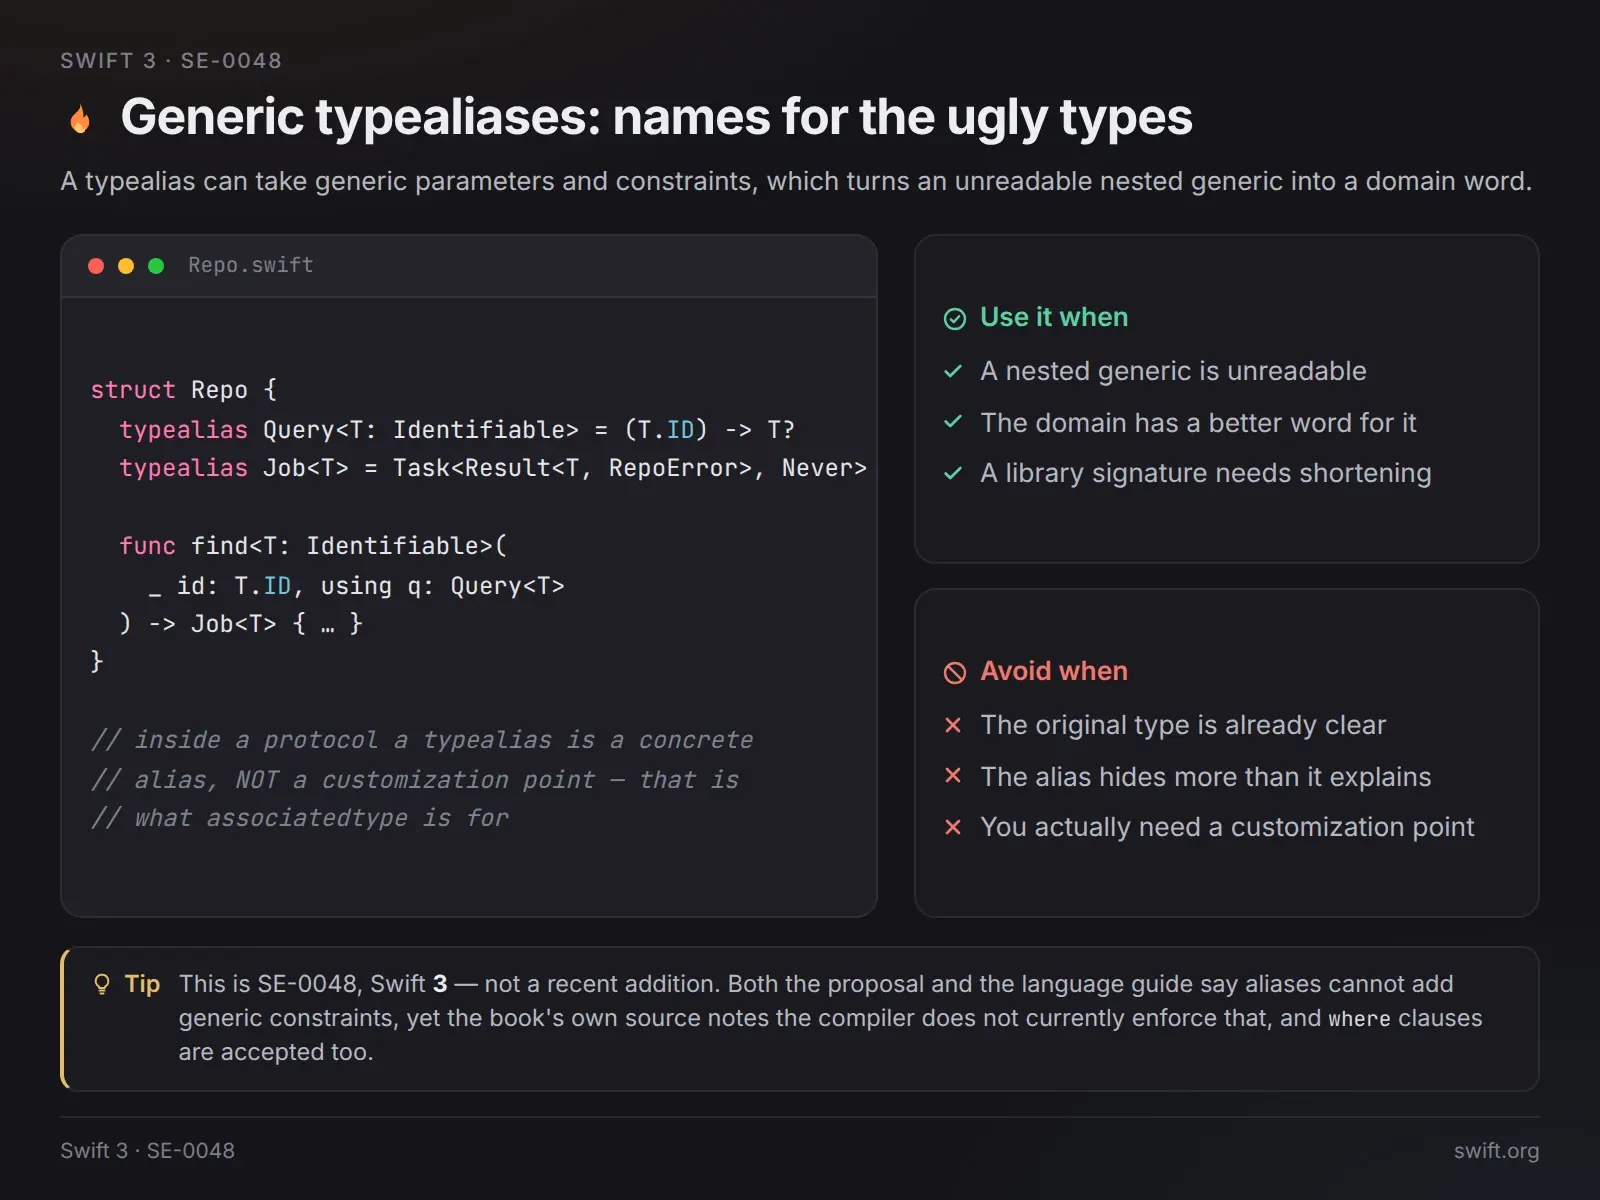Click the Use it when heading
This screenshot has width=1600, height=1200.
1054,317
